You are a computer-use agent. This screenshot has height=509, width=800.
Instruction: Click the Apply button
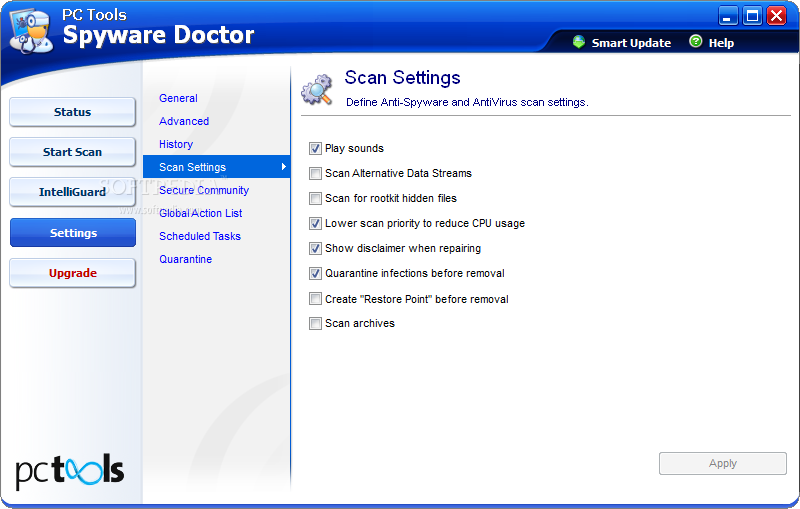[722, 463]
